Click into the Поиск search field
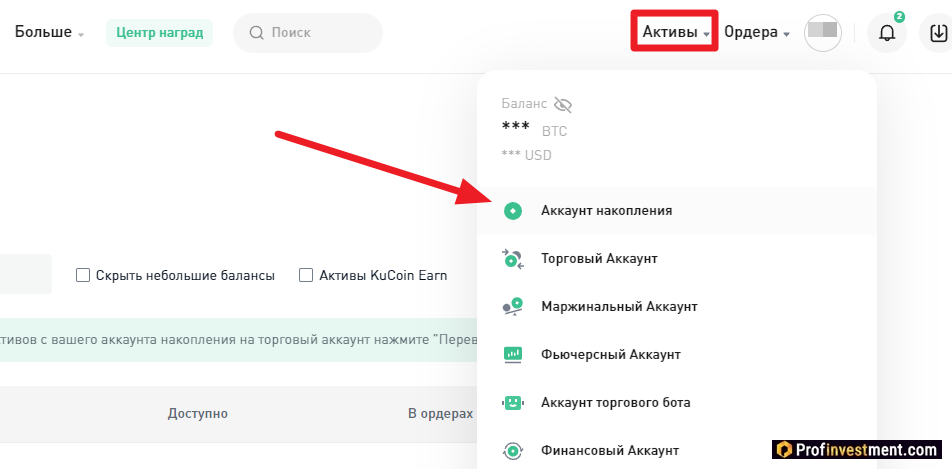The image size is (952, 469). pos(308,33)
